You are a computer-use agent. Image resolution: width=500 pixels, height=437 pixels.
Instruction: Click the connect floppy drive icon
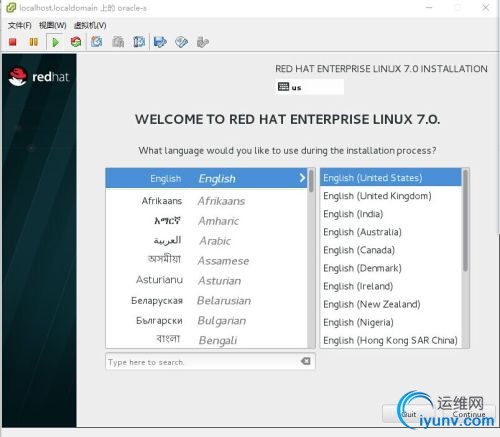[x=160, y=42]
